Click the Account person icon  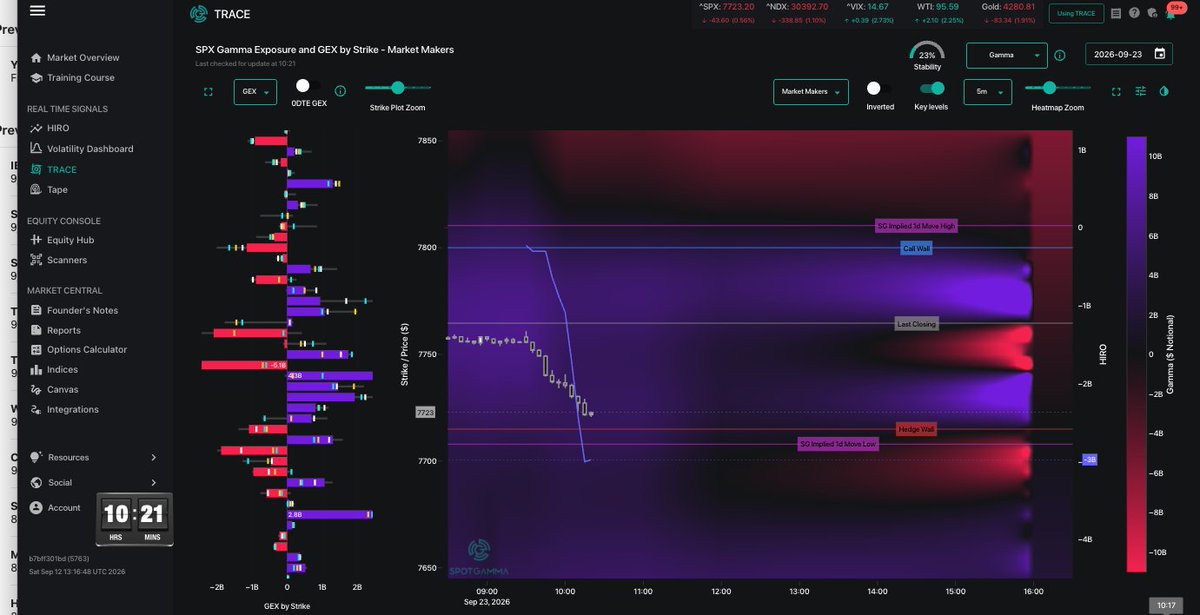point(37,507)
